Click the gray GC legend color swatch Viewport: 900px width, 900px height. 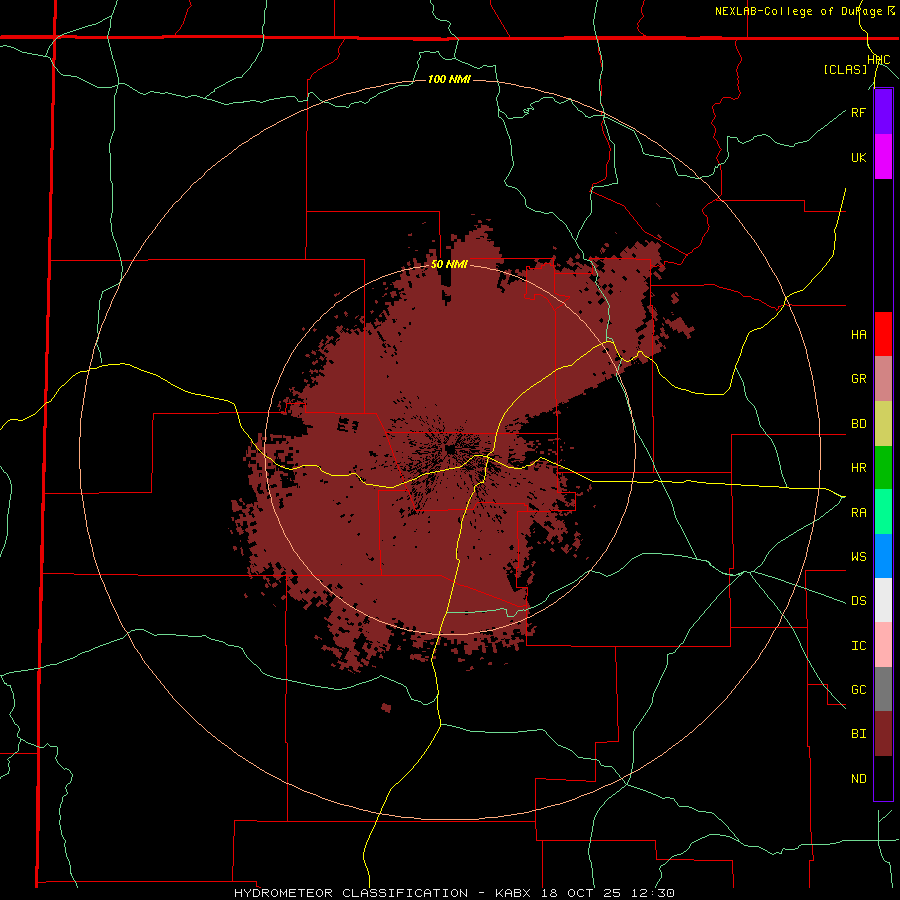point(883,689)
